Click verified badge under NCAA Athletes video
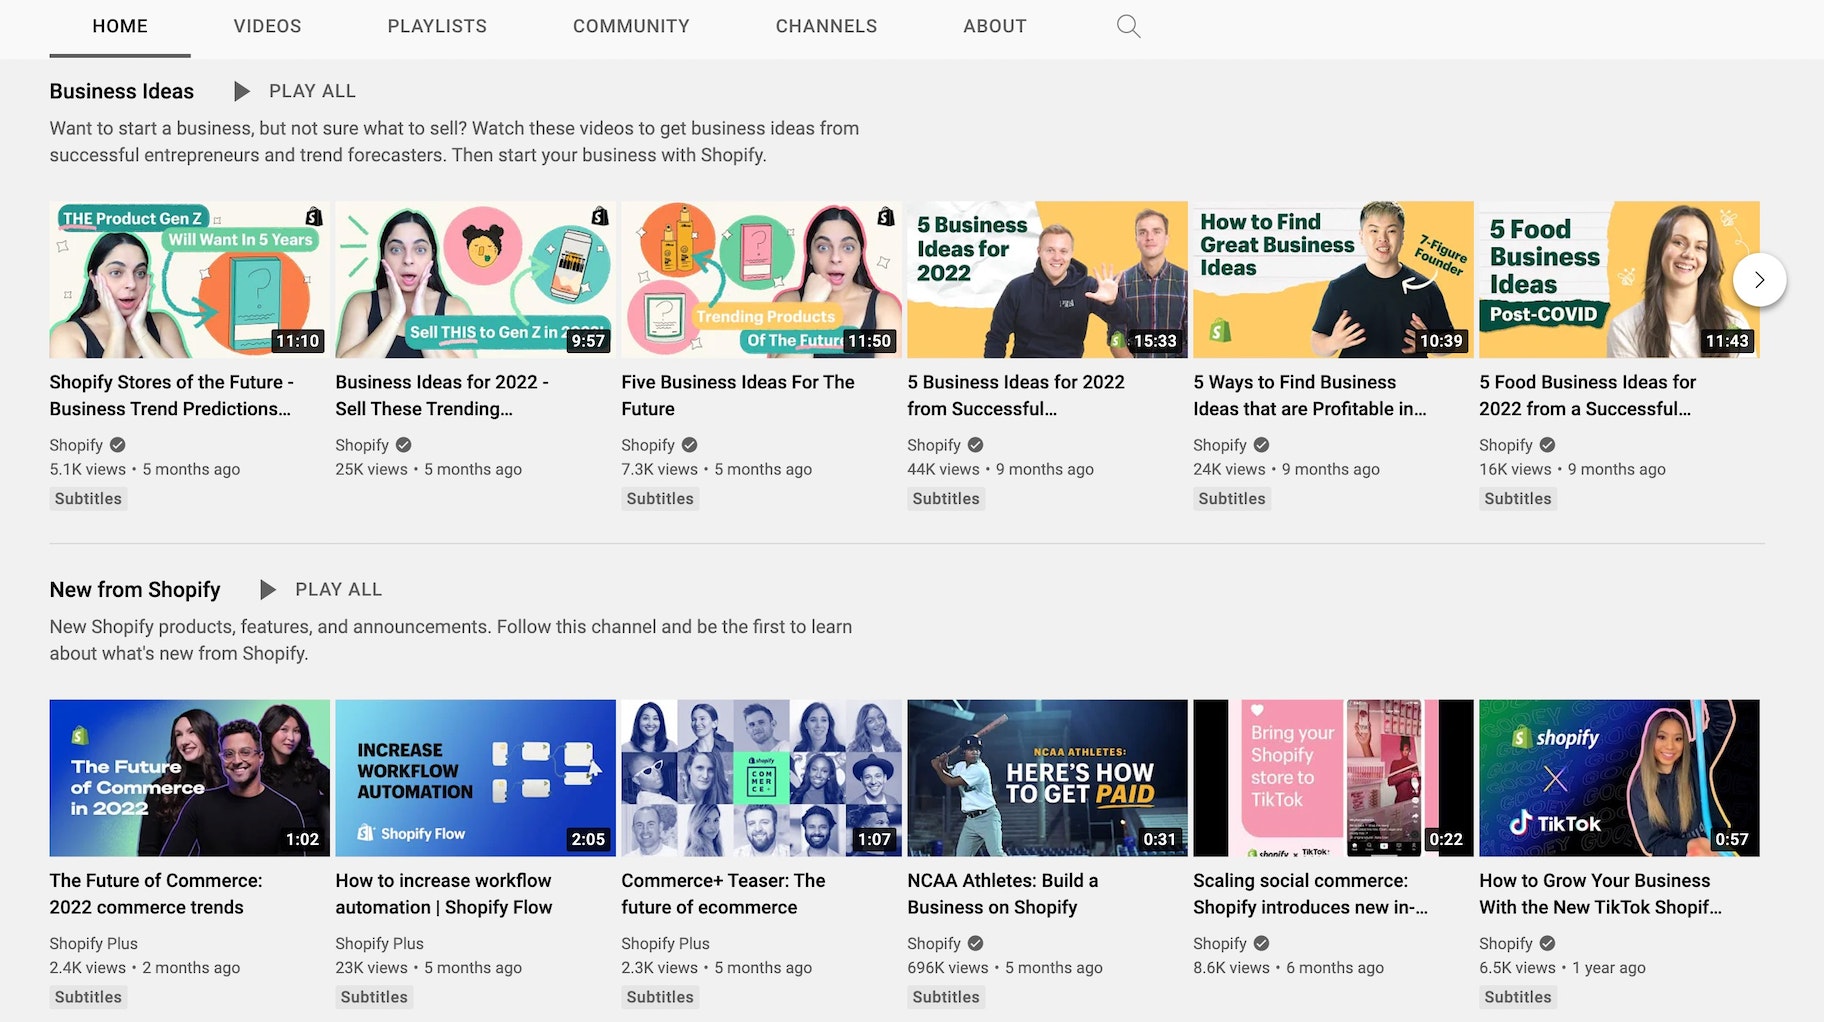Image resolution: width=1824 pixels, height=1022 pixels. coord(975,943)
